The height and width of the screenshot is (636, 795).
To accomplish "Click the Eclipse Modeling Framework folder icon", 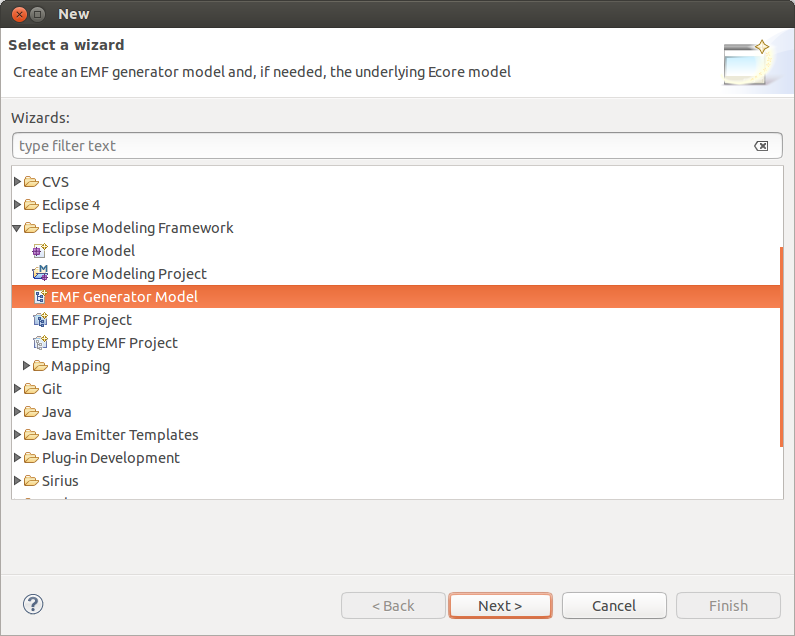I will coord(31,228).
